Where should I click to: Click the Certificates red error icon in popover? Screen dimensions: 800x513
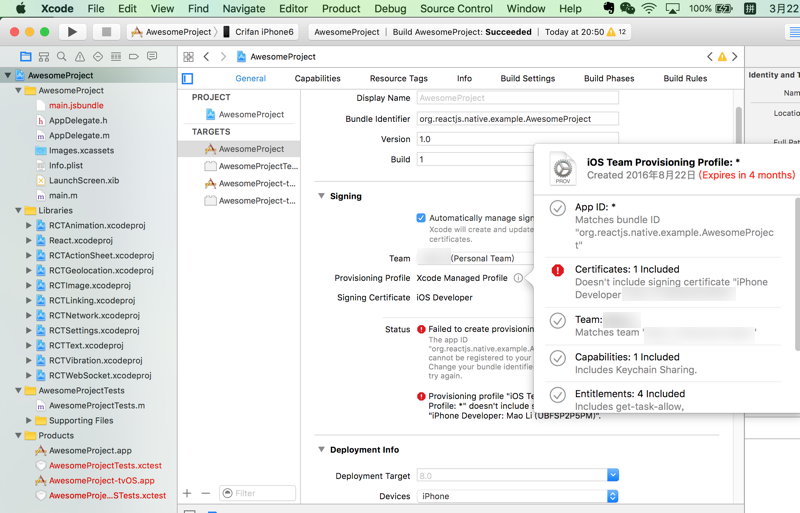[558, 270]
